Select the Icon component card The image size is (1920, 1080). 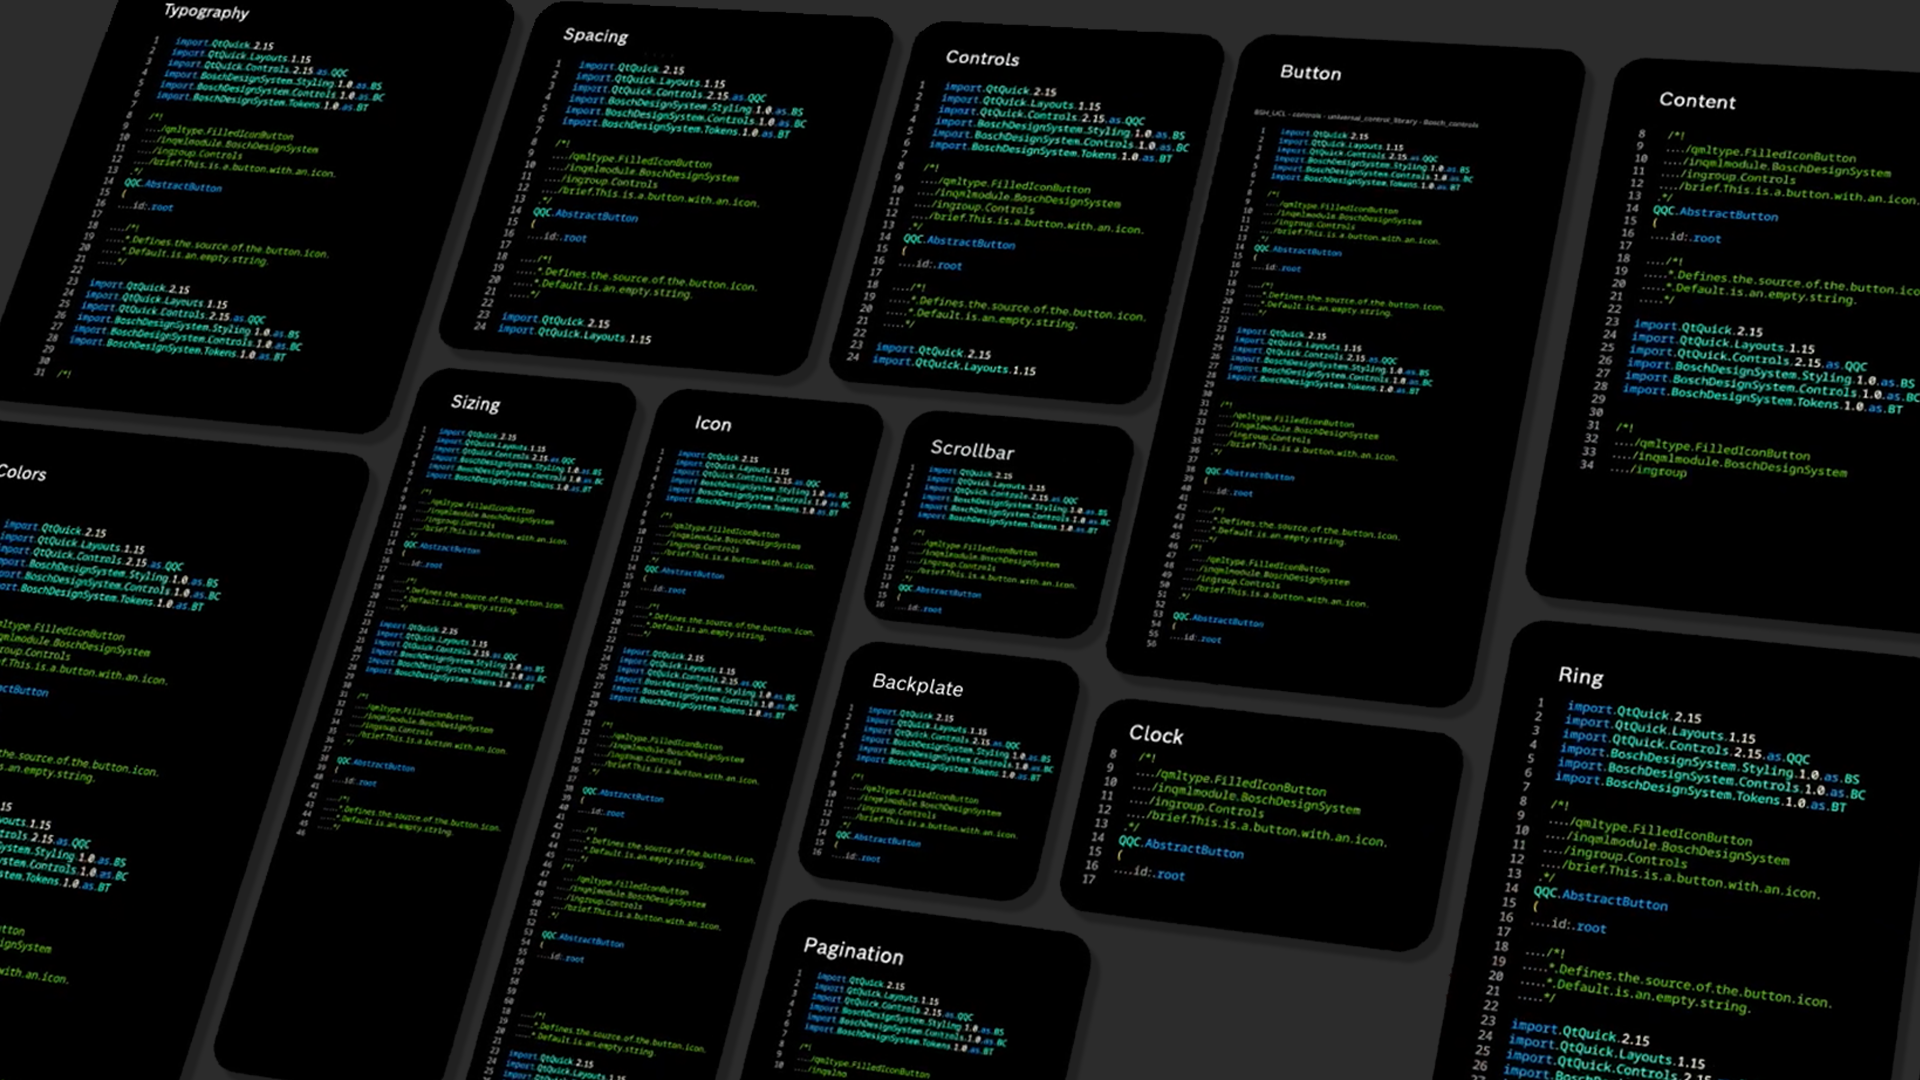(x=713, y=425)
